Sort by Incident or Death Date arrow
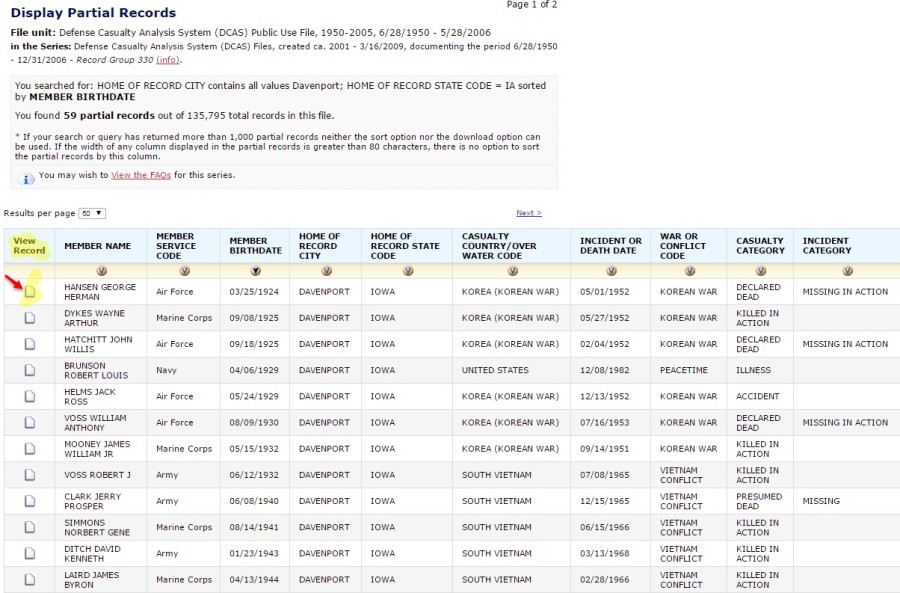The image size is (900, 593). [x=611, y=271]
